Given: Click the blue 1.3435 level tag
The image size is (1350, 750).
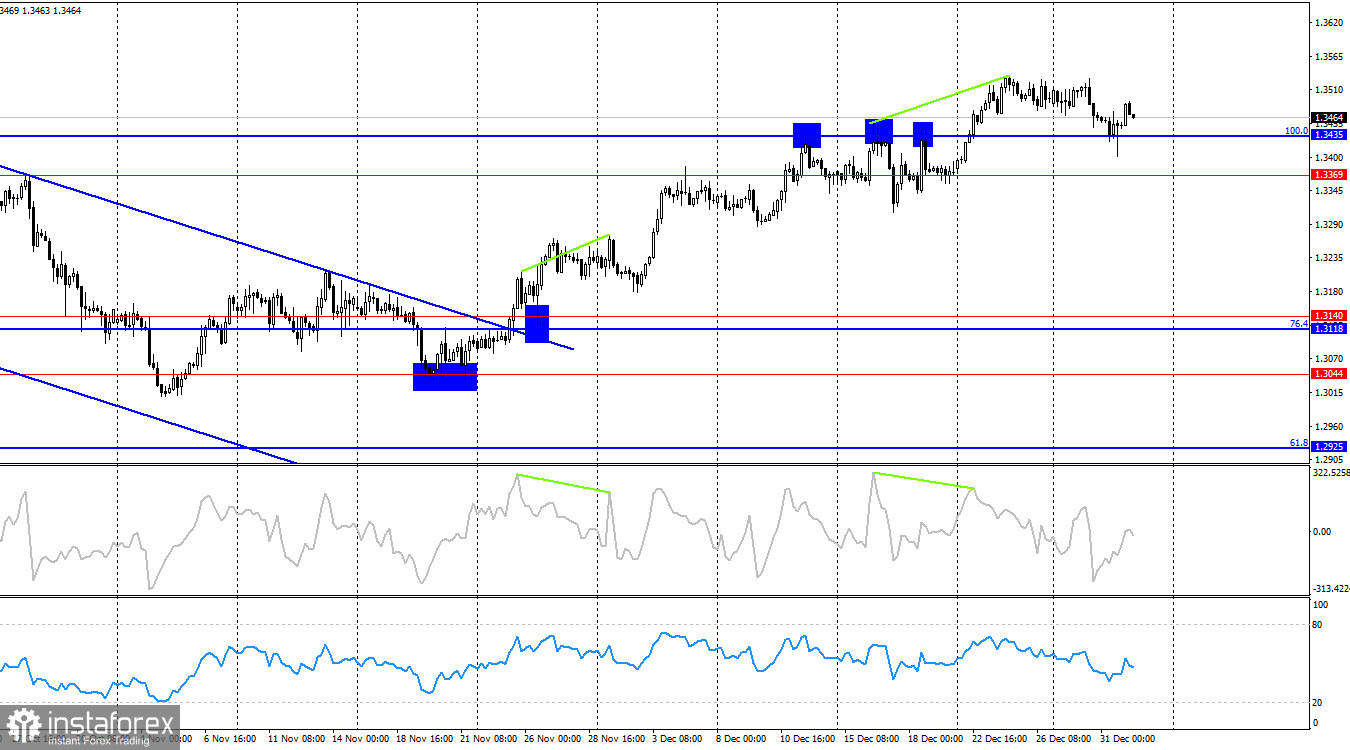Looking at the screenshot, I should pyautogui.click(x=1329, y=135).
